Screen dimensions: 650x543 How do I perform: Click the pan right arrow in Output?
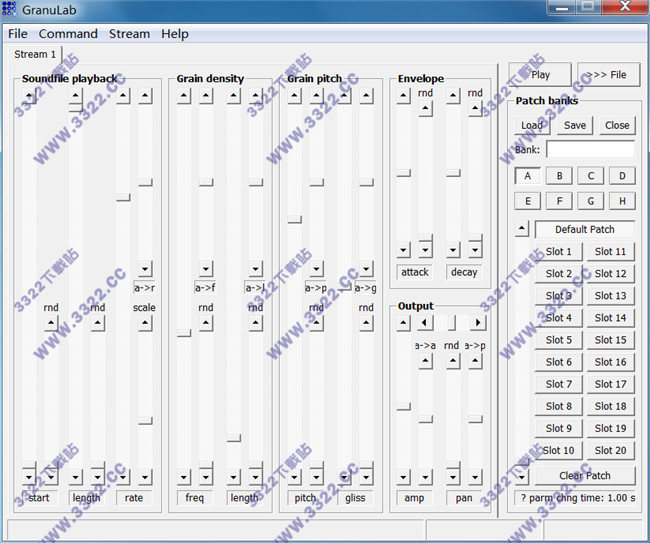(x=478, y=322)
